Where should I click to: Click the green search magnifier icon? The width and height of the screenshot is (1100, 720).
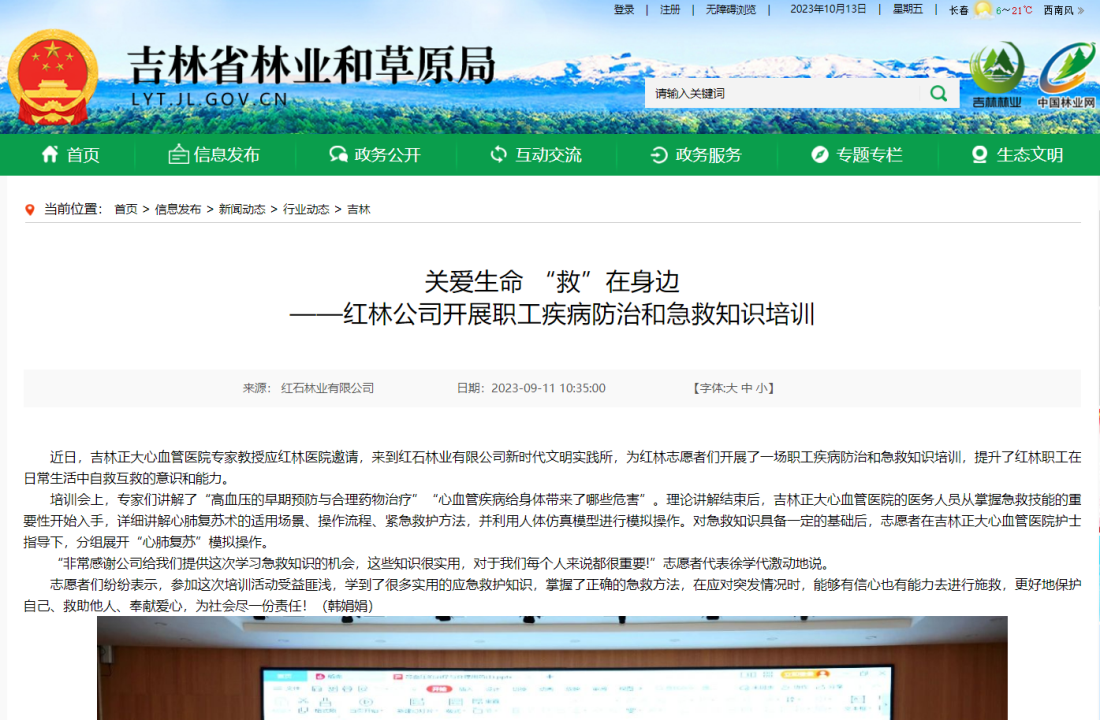coord(938,93)
